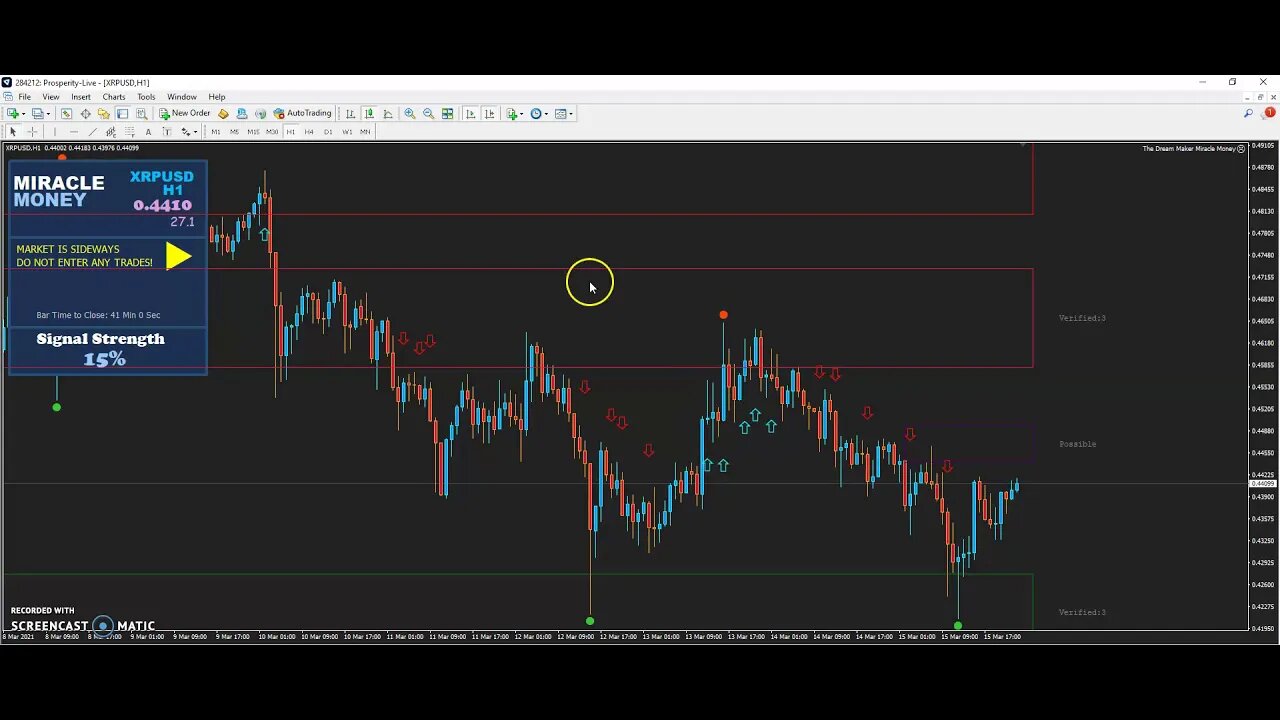Expand the Templates dropdown arrow
Image resolution: width=1280 pixels, height=720 pixels.
click(571, 113)
